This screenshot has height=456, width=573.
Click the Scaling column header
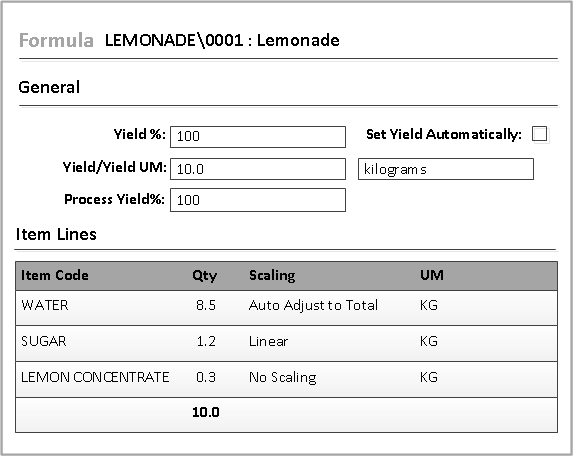tap(272, 275)
